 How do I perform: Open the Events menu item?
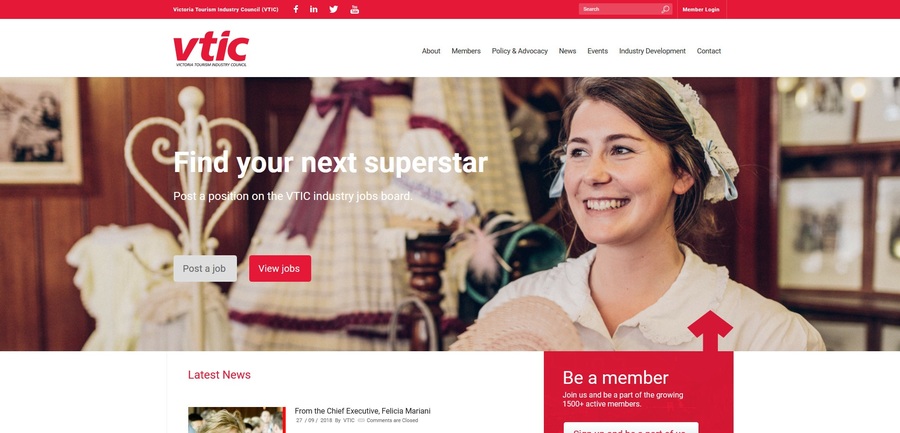coord(598,51)
